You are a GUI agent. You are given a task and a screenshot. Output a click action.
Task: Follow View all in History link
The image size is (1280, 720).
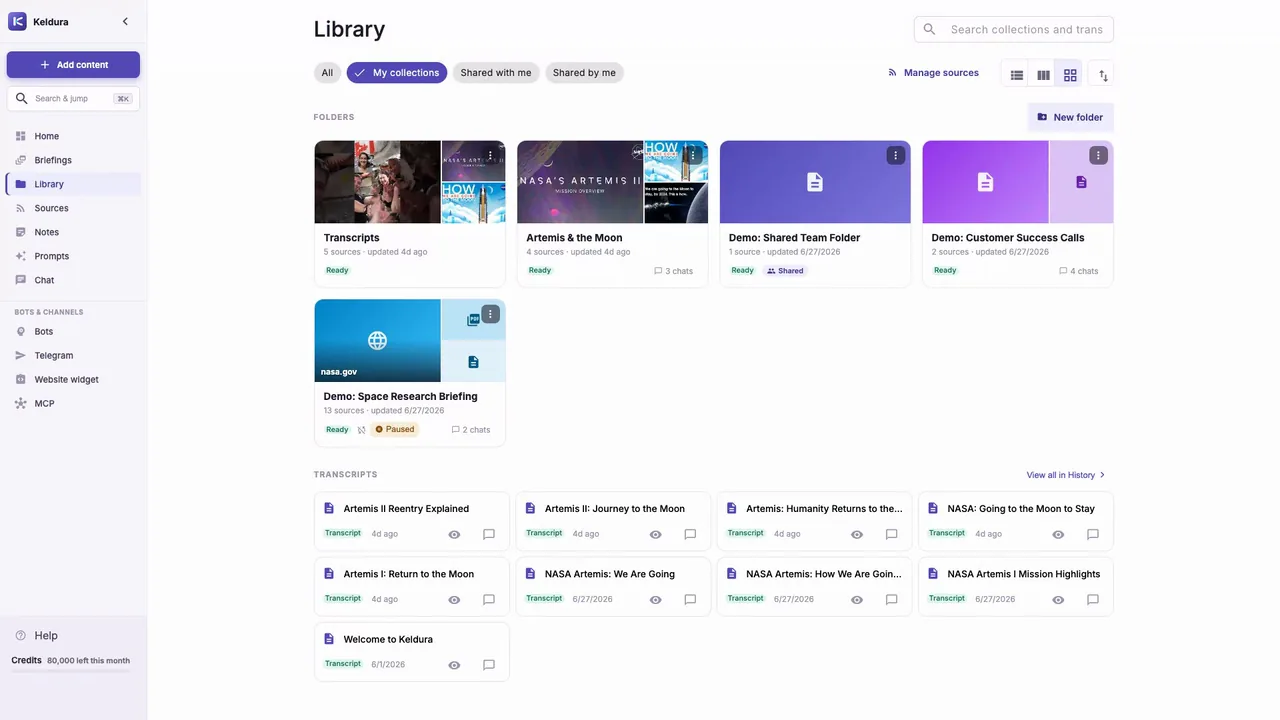point(1066,475)
